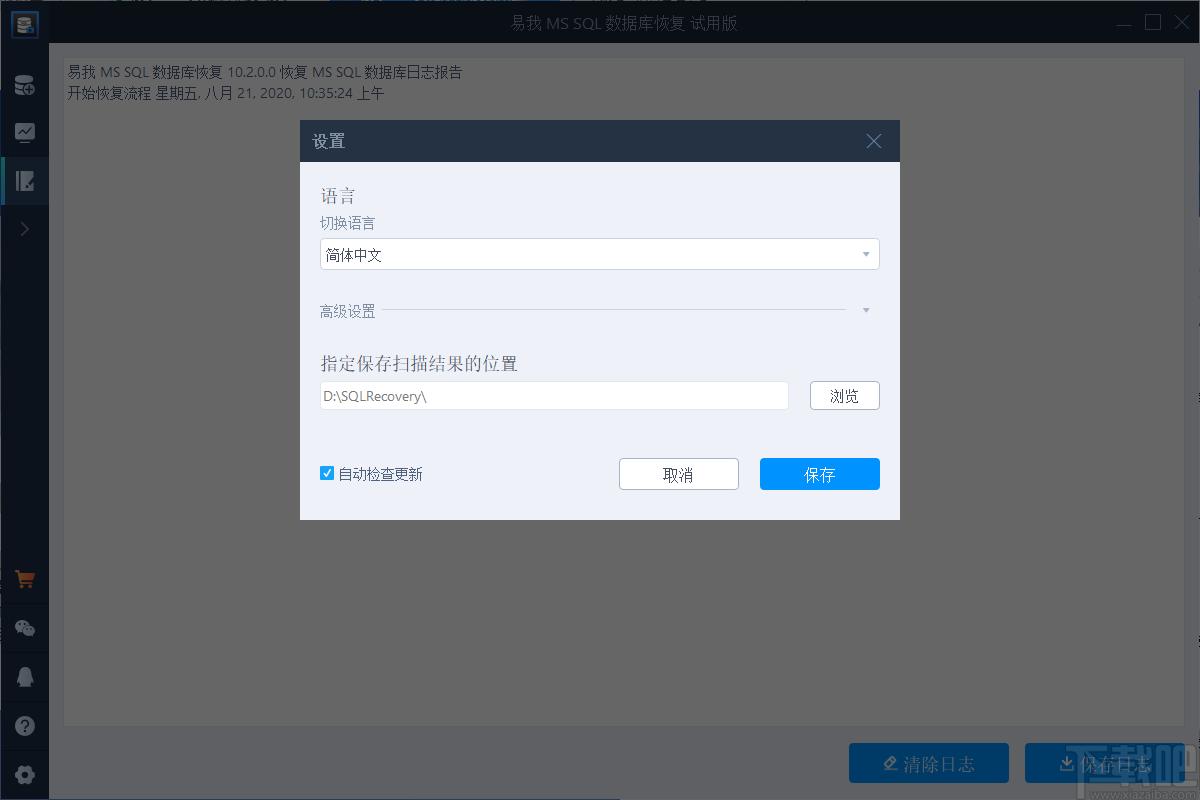This screenshot has width=1200, height=800.
Task: Minimize the main window
Action: tap(1126, 22)
